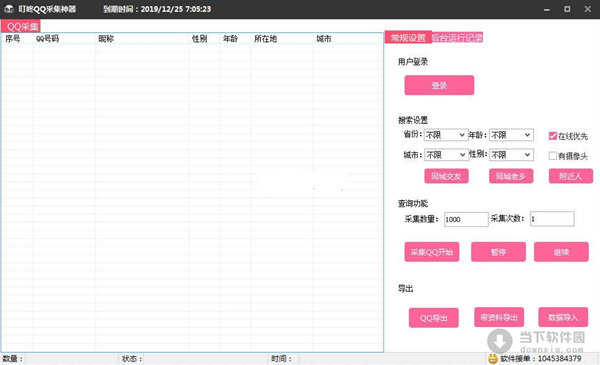Click the 软件接单 contact text
This screenshot has width=600, height=365.
tap(540, 358)
